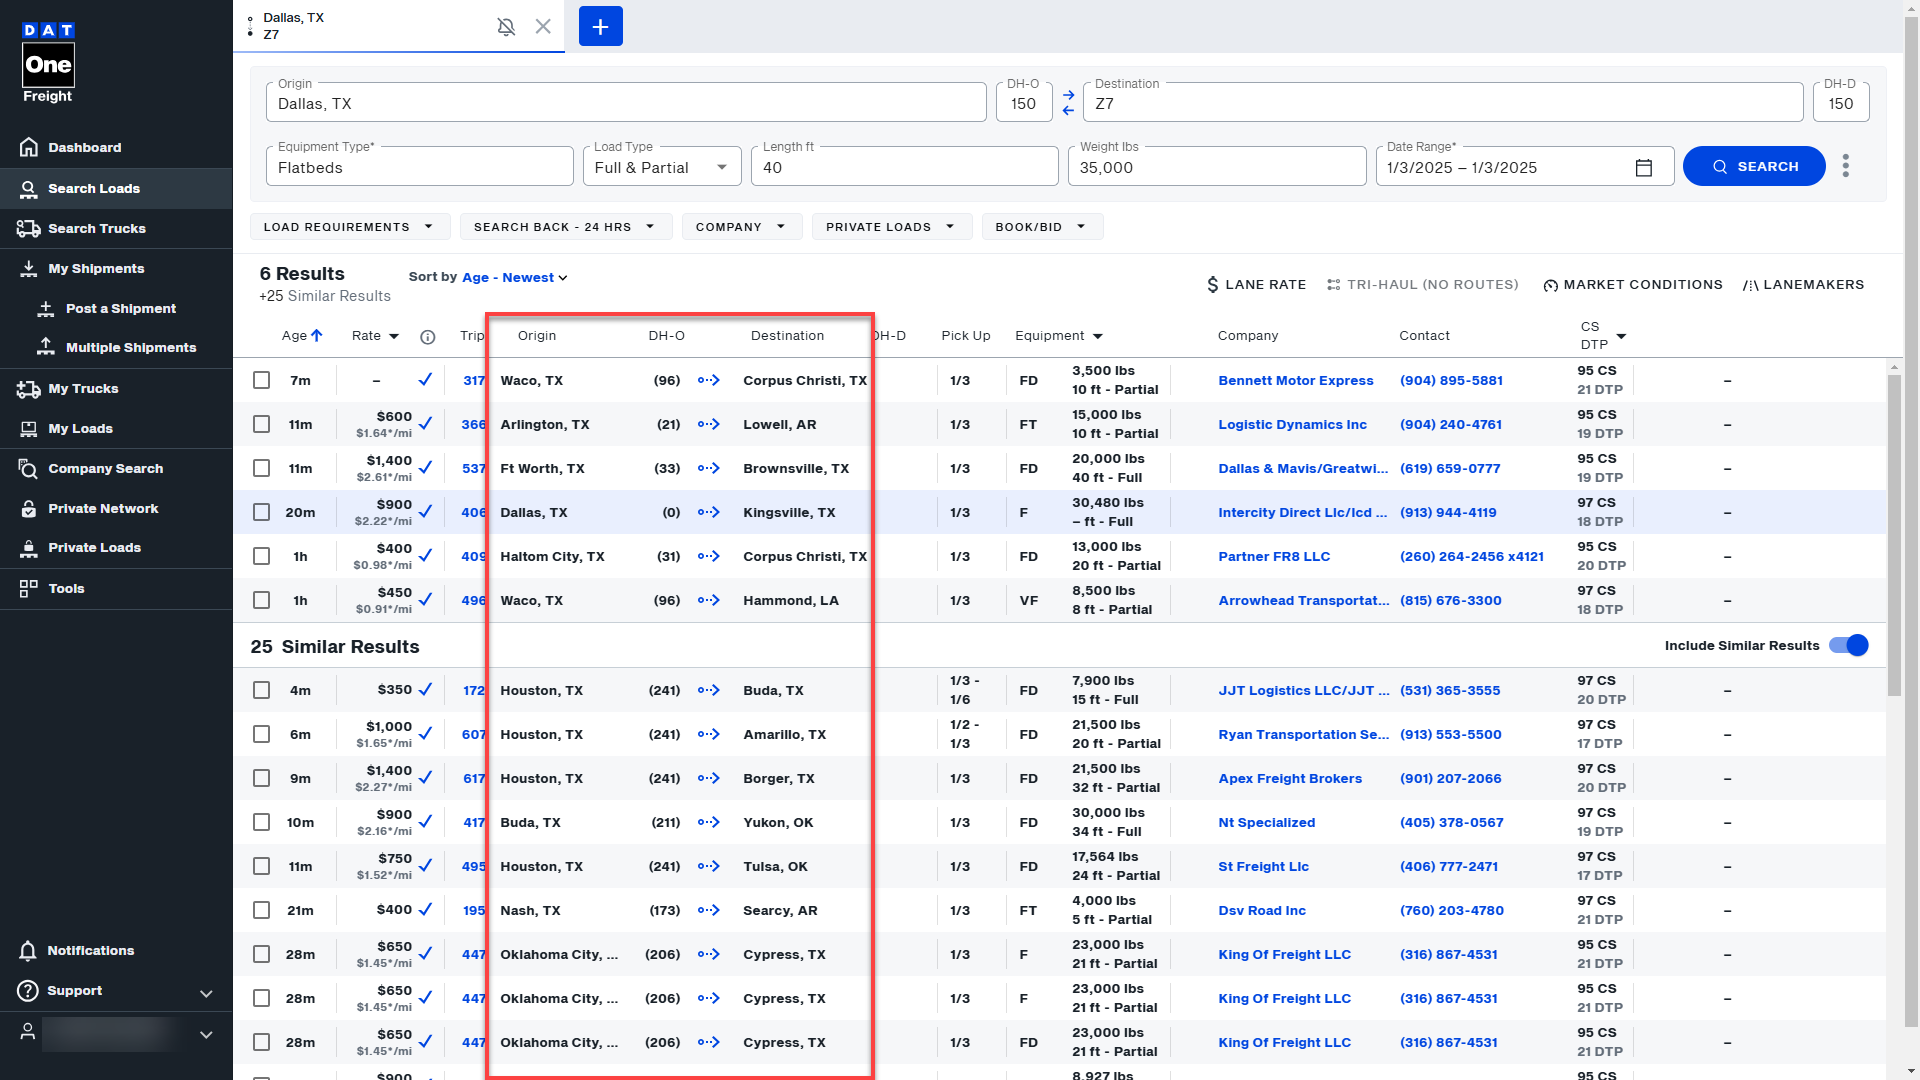Change the Sort by Age - Newest dropdown
The width and height of the screenshot is (1920, 1080).
click(x=514, y=278)
